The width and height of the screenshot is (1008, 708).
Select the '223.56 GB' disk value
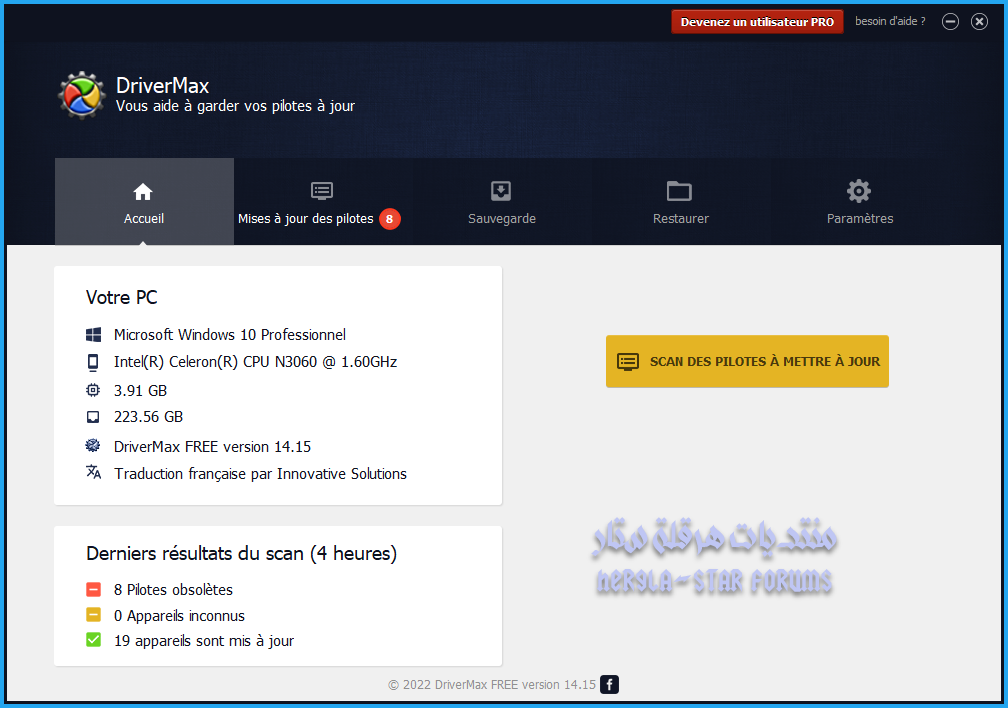[x=148, y=417]
